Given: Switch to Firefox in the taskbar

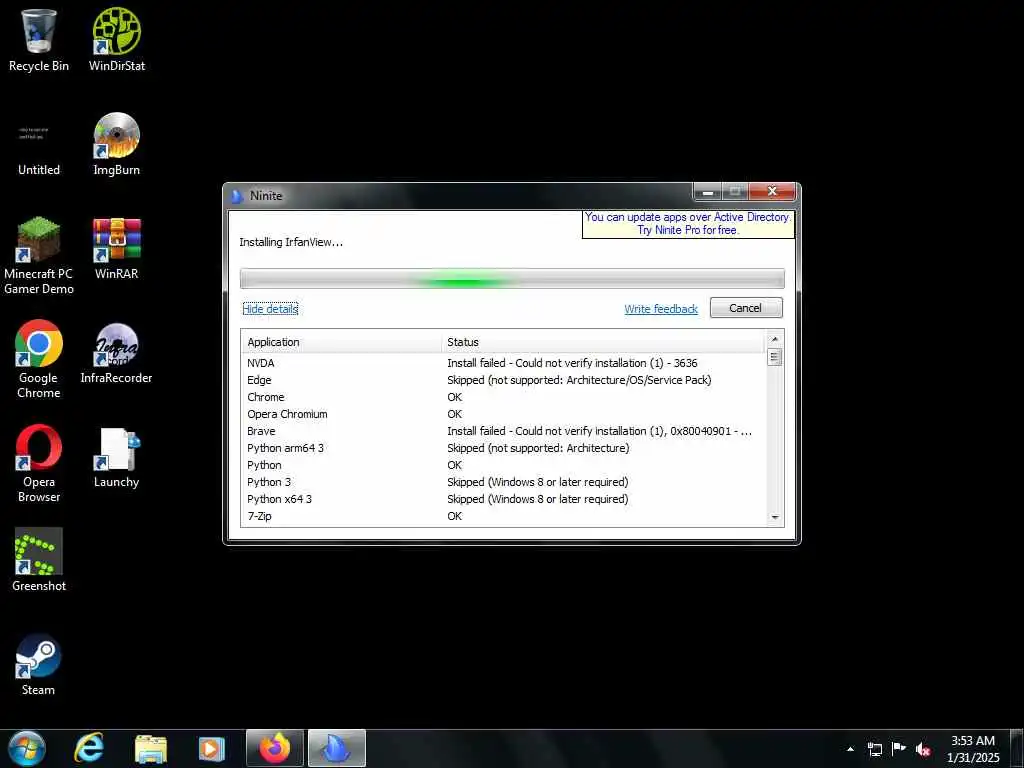Looking at the screenshot, I should coord(274,748).
